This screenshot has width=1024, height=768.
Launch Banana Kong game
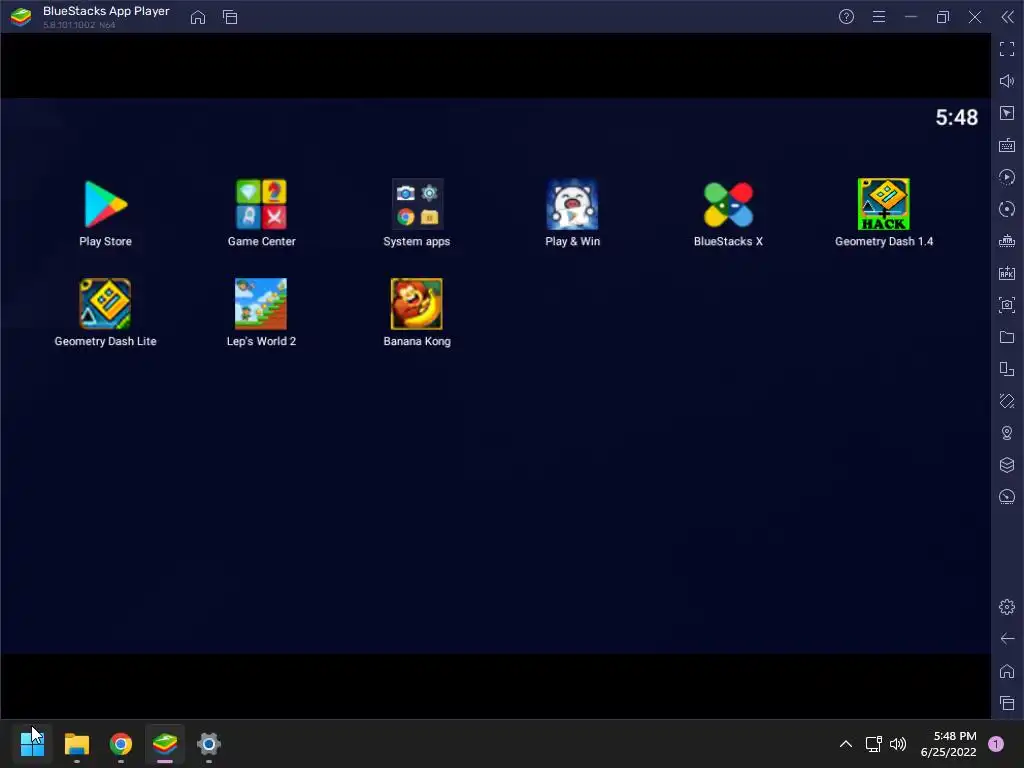pyautogui.click(x=417, y=304)
